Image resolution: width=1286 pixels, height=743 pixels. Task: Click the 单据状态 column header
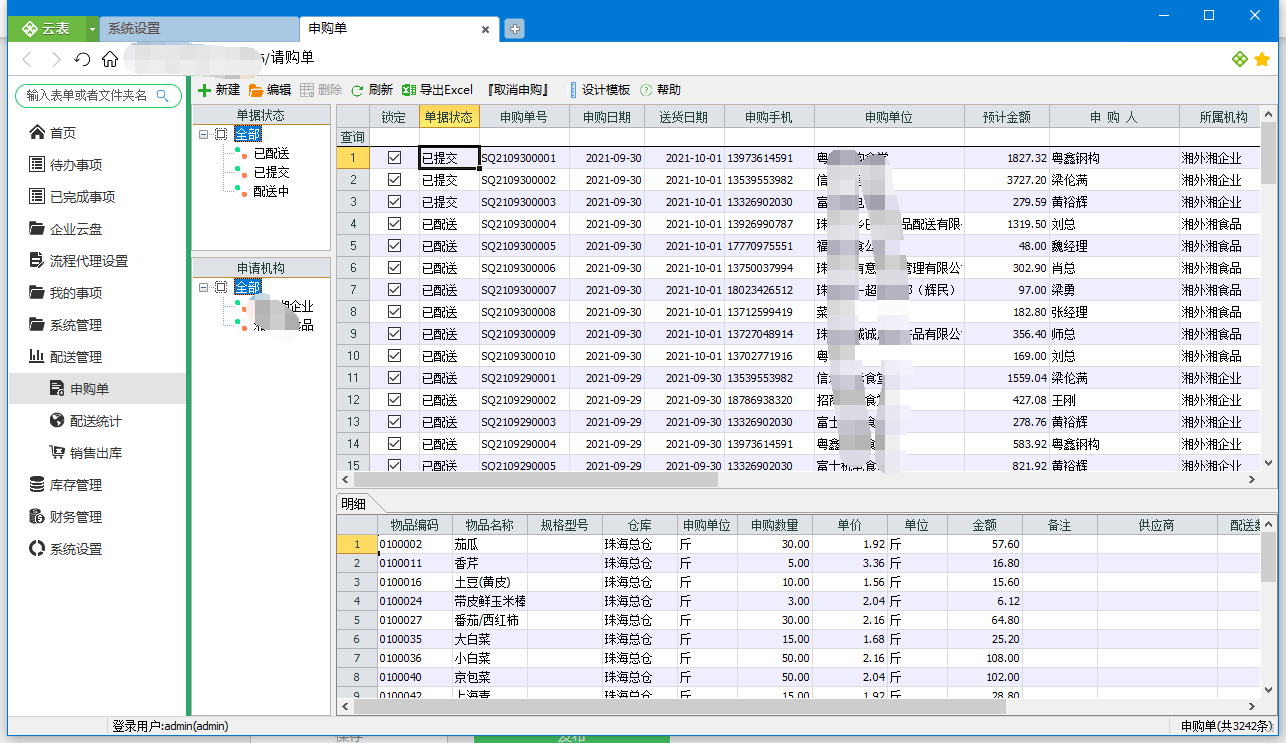(x=449, y=117)
